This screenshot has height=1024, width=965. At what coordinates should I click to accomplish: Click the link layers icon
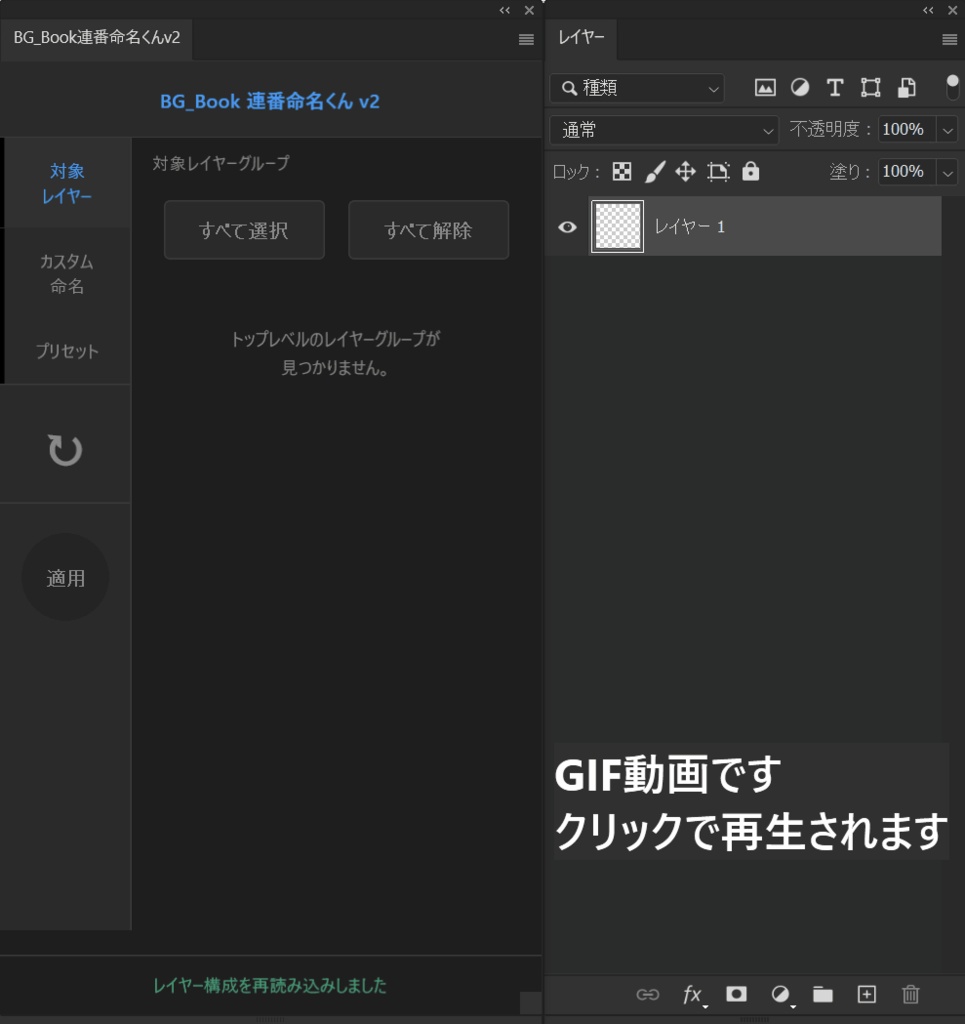(648, 995)
